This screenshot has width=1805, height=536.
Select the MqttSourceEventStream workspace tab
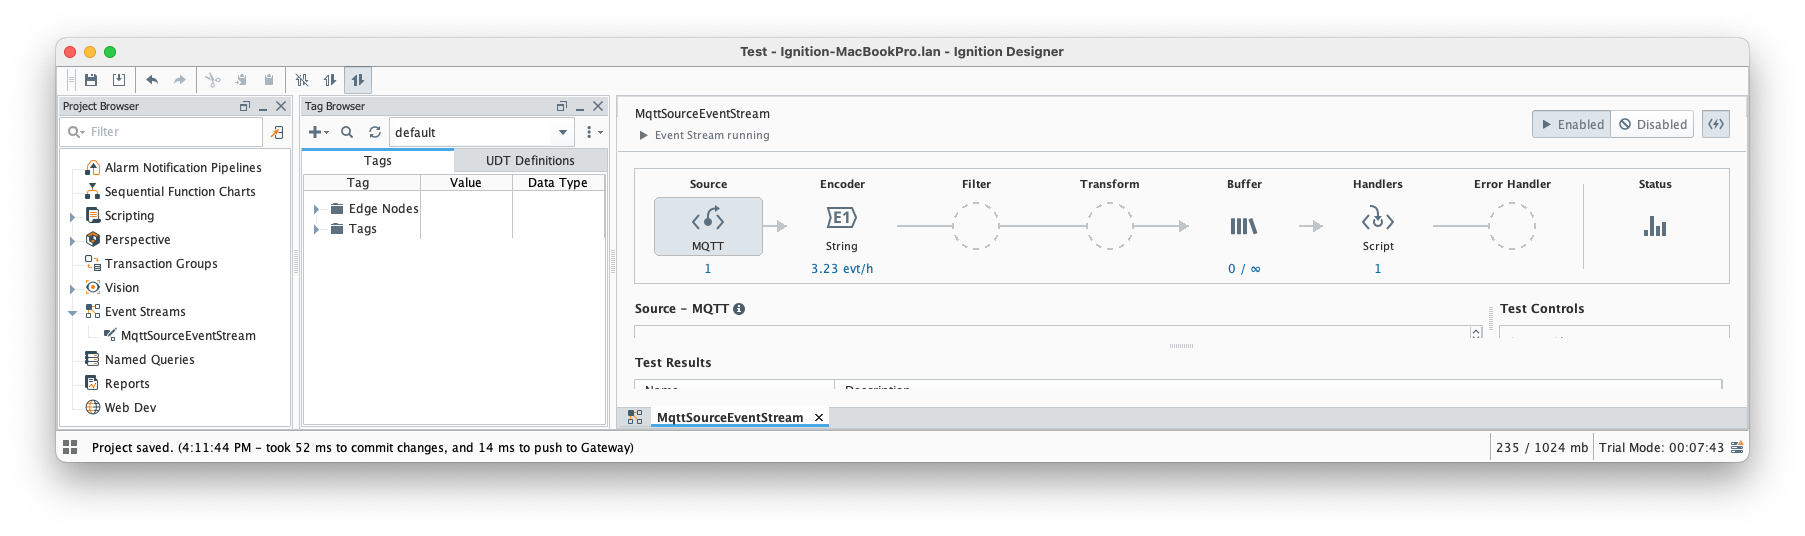click(730, 418)
